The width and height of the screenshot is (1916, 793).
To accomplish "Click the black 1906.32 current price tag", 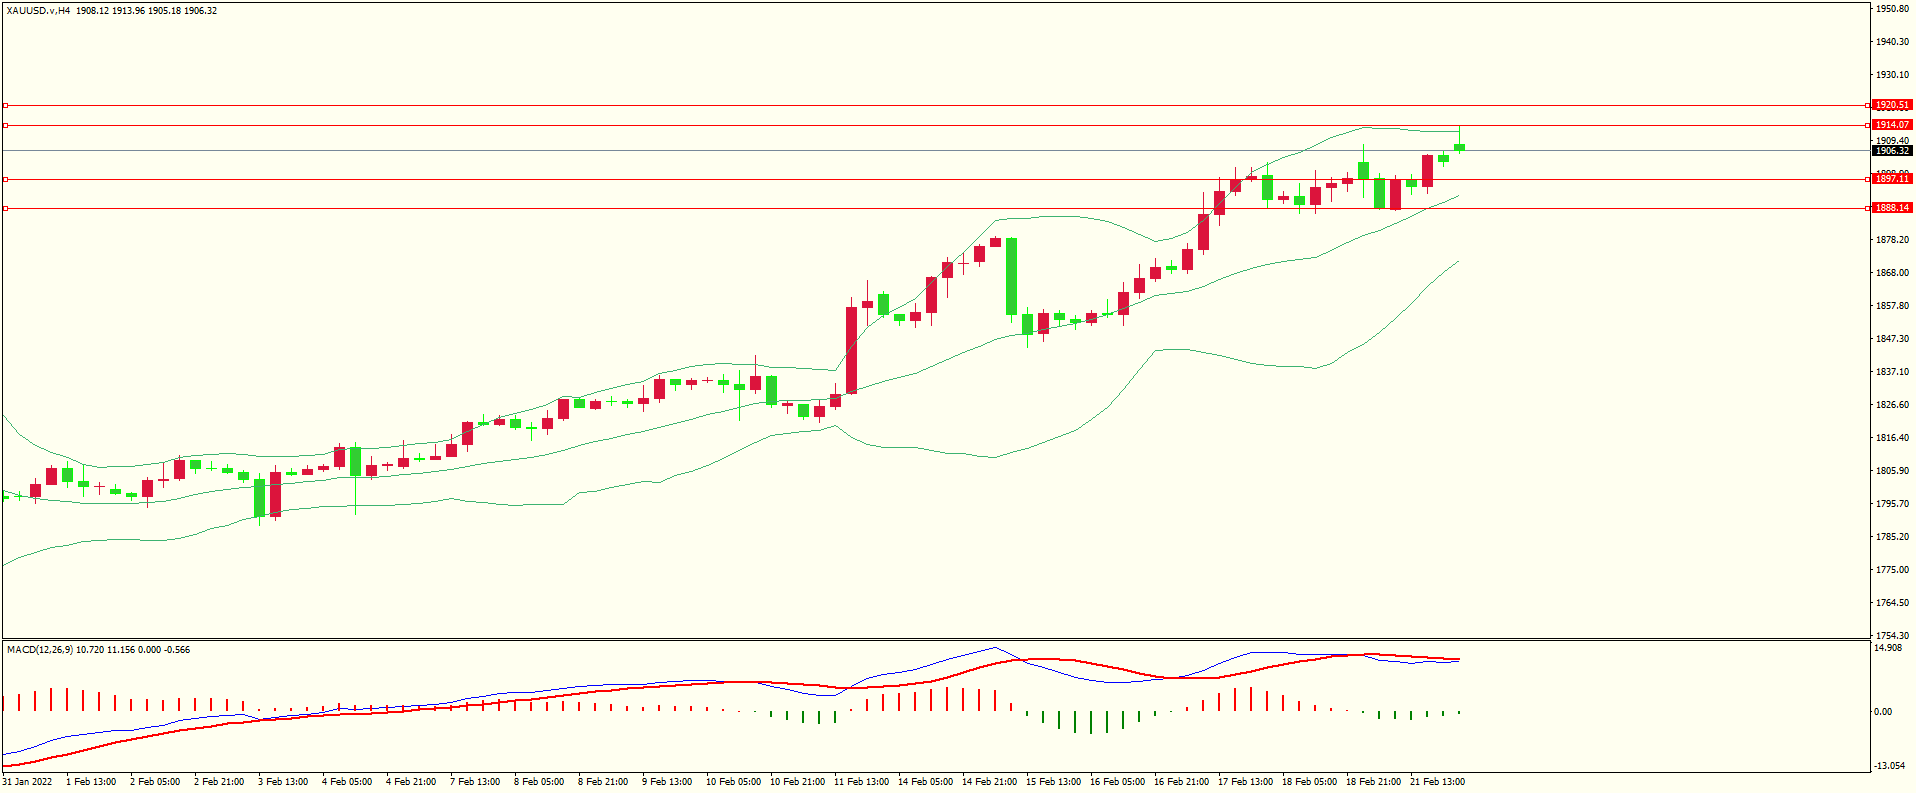I will 1892,151.
